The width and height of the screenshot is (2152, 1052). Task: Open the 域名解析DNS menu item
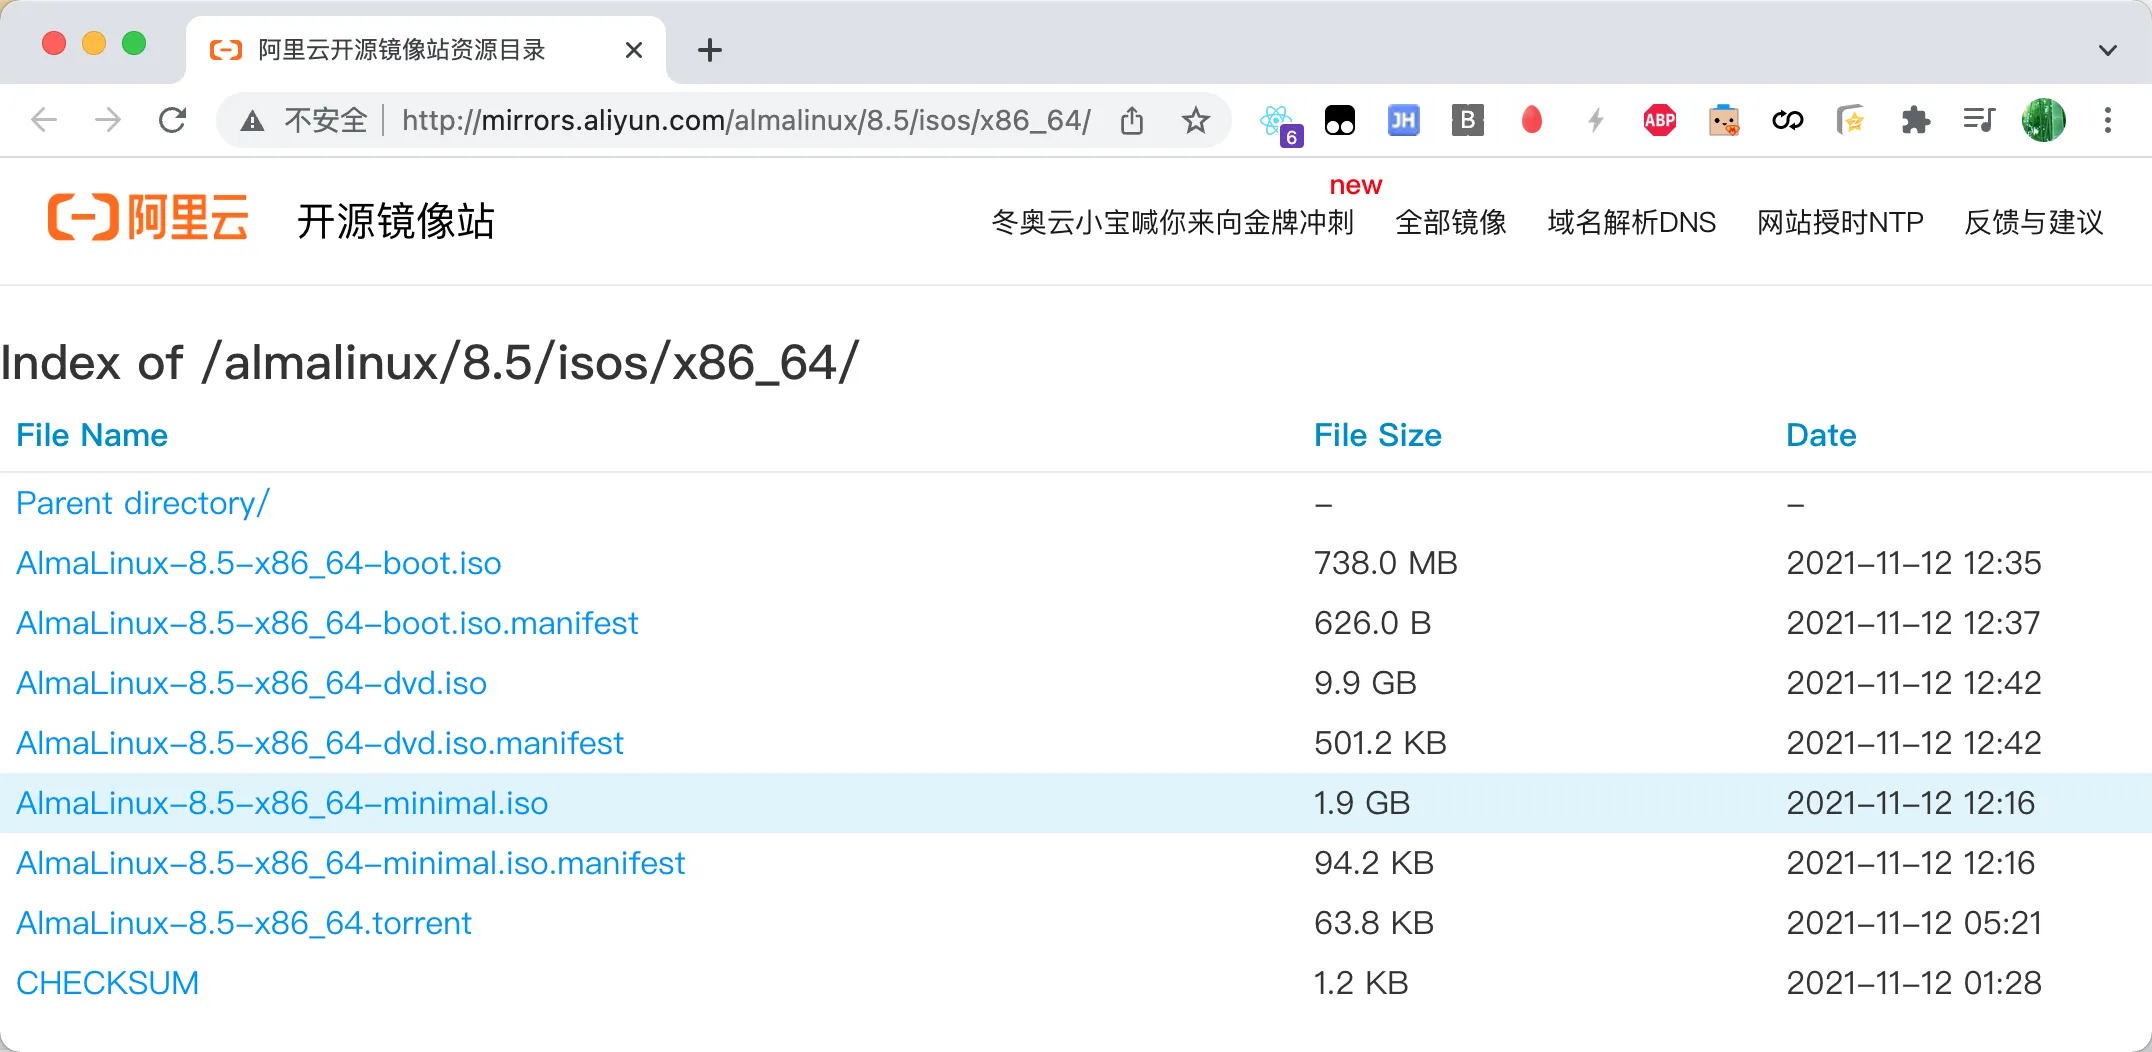coord(1632,222)
